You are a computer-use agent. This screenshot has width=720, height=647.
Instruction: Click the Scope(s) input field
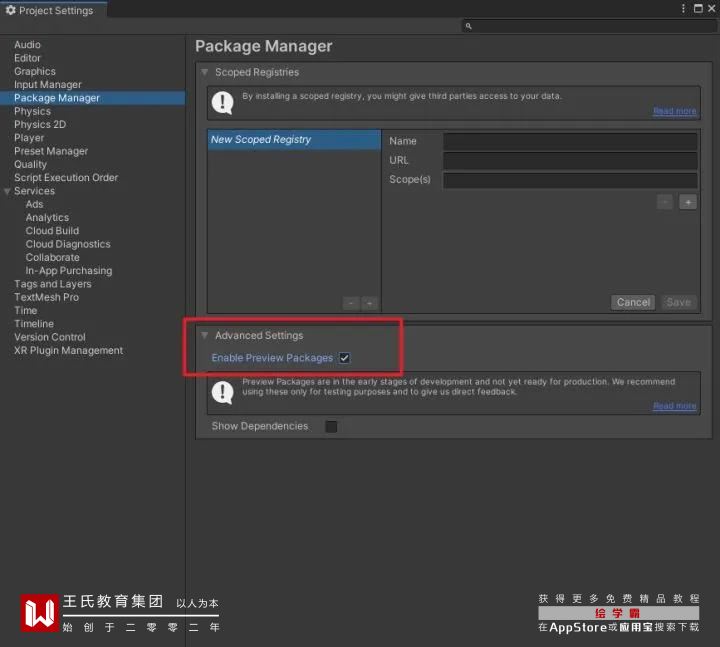tap(570, 180)
